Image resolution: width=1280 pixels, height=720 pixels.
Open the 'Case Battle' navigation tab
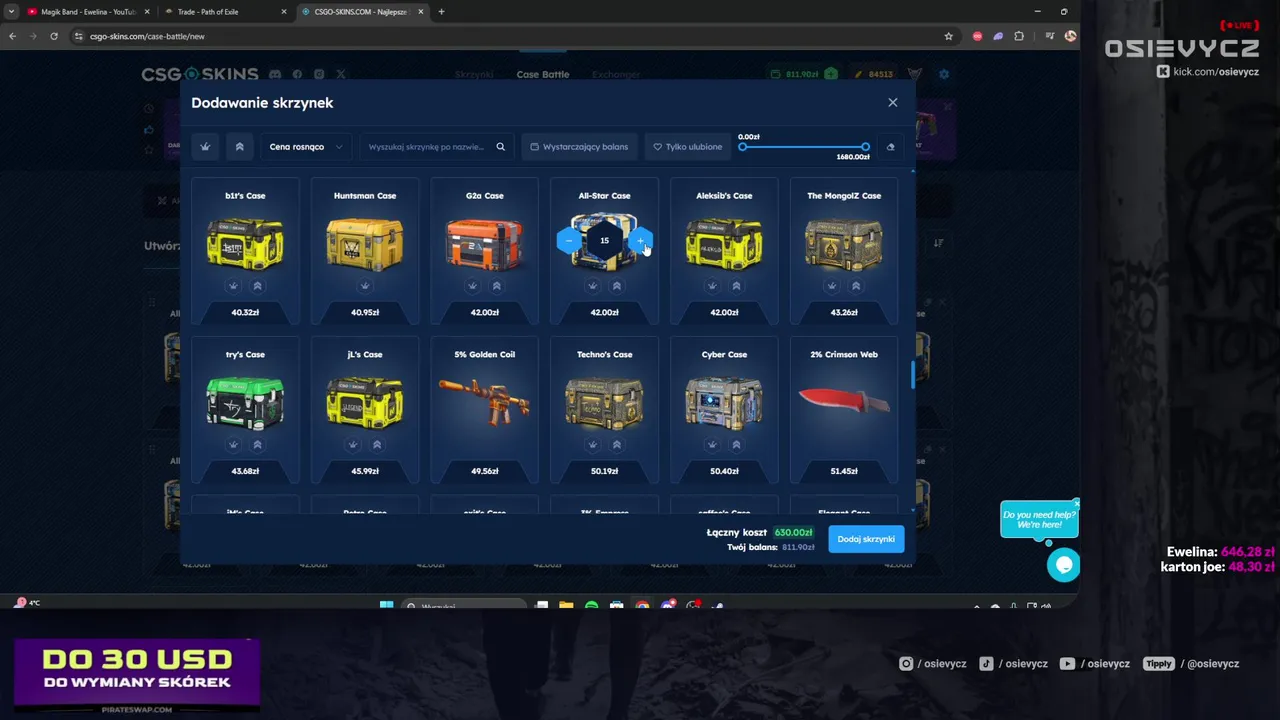[543, 74]
